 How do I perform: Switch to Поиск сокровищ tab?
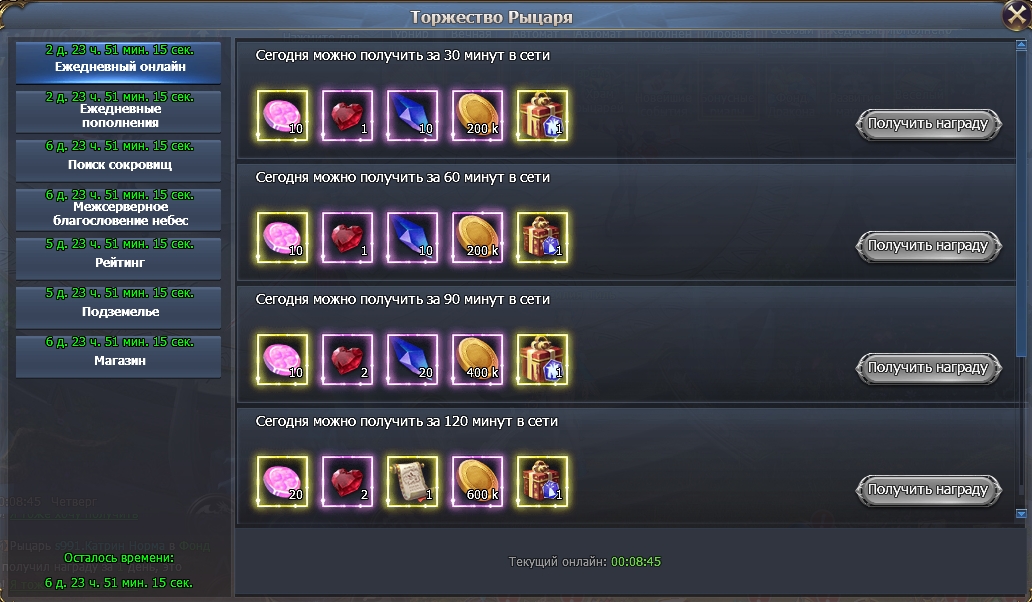pos(118,159)
